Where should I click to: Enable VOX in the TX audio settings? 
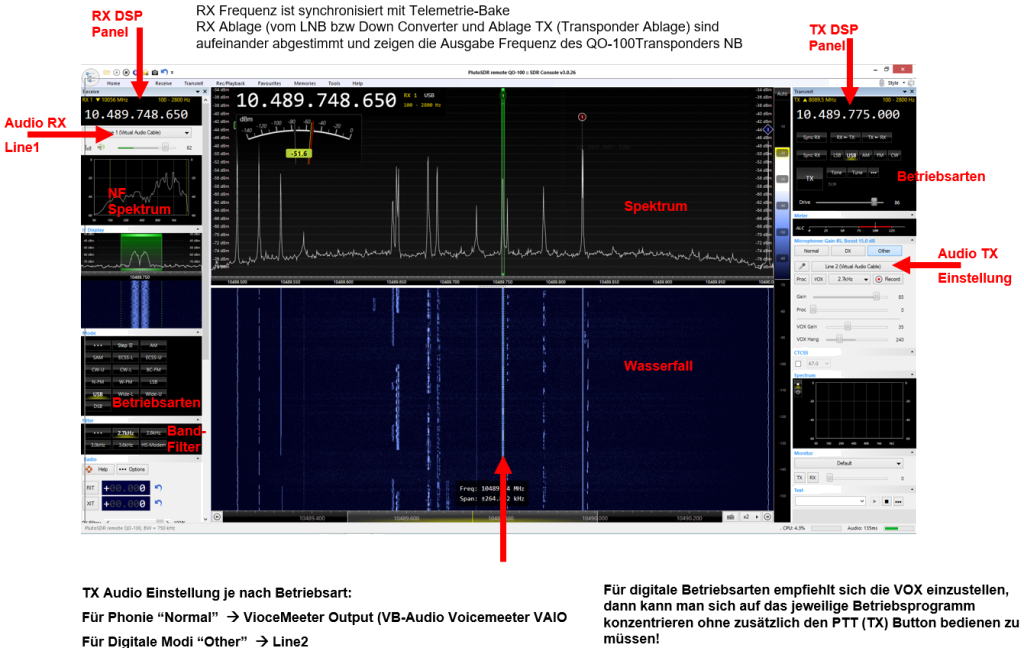pos(818,279)
